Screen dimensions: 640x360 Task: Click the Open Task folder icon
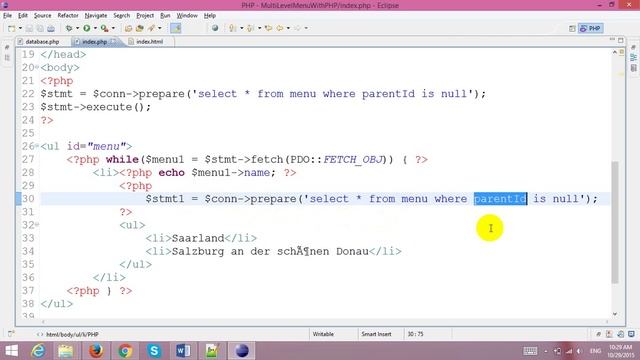(140, 28)
